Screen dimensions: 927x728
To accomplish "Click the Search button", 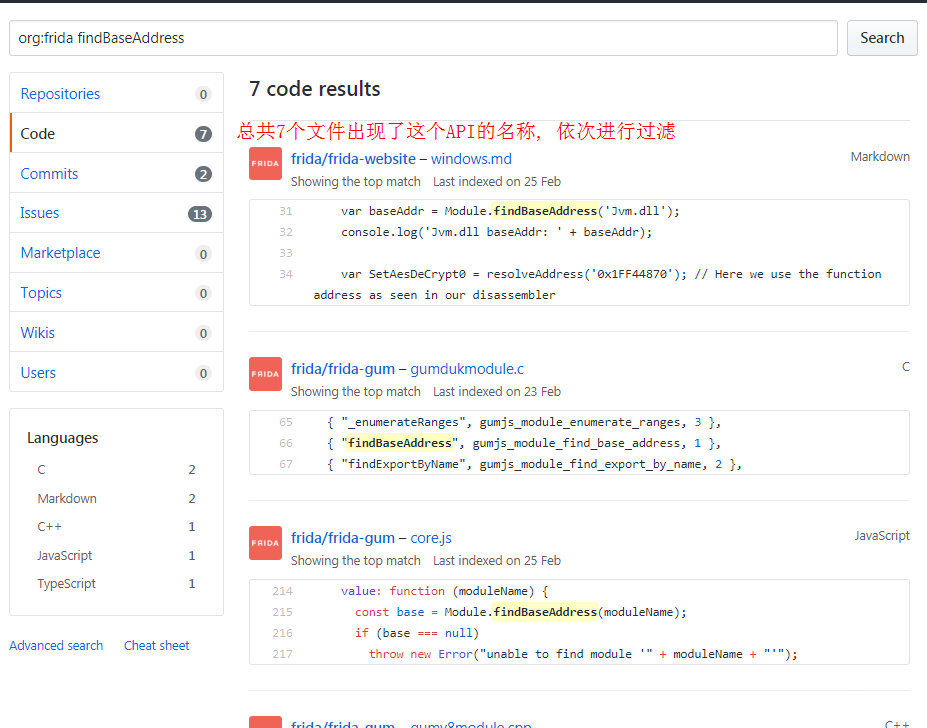I will point(882,38).
